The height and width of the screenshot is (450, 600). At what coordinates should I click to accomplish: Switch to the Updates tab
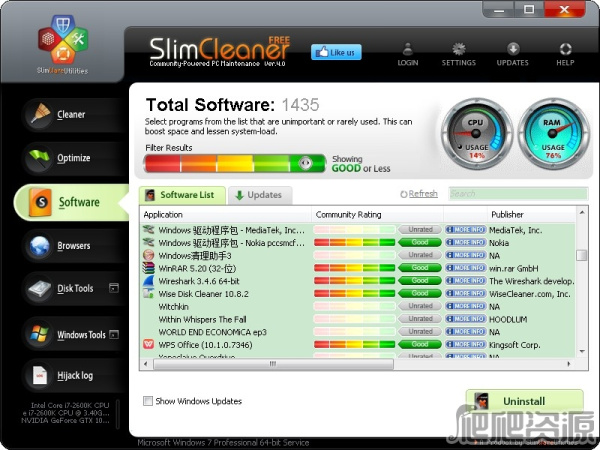(x=258, y=195)
